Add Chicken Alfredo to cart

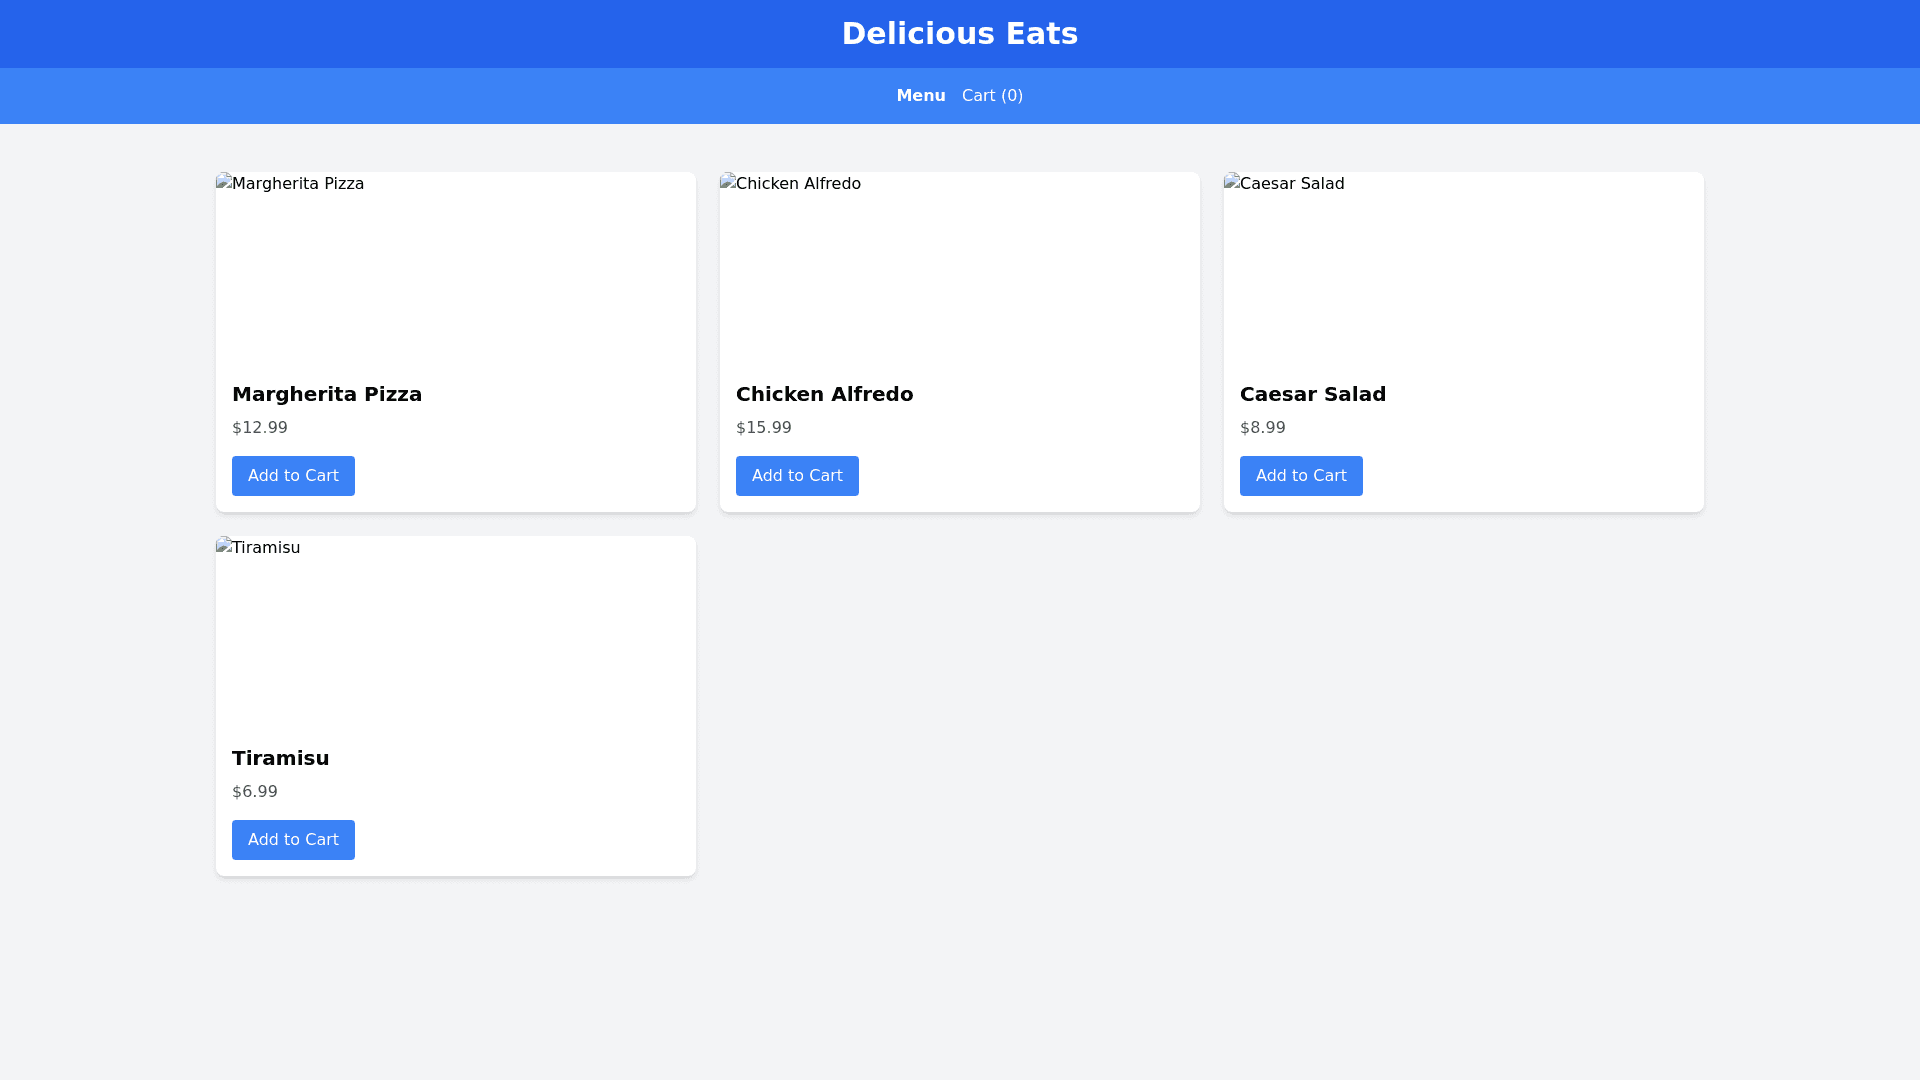pos(797,476)
